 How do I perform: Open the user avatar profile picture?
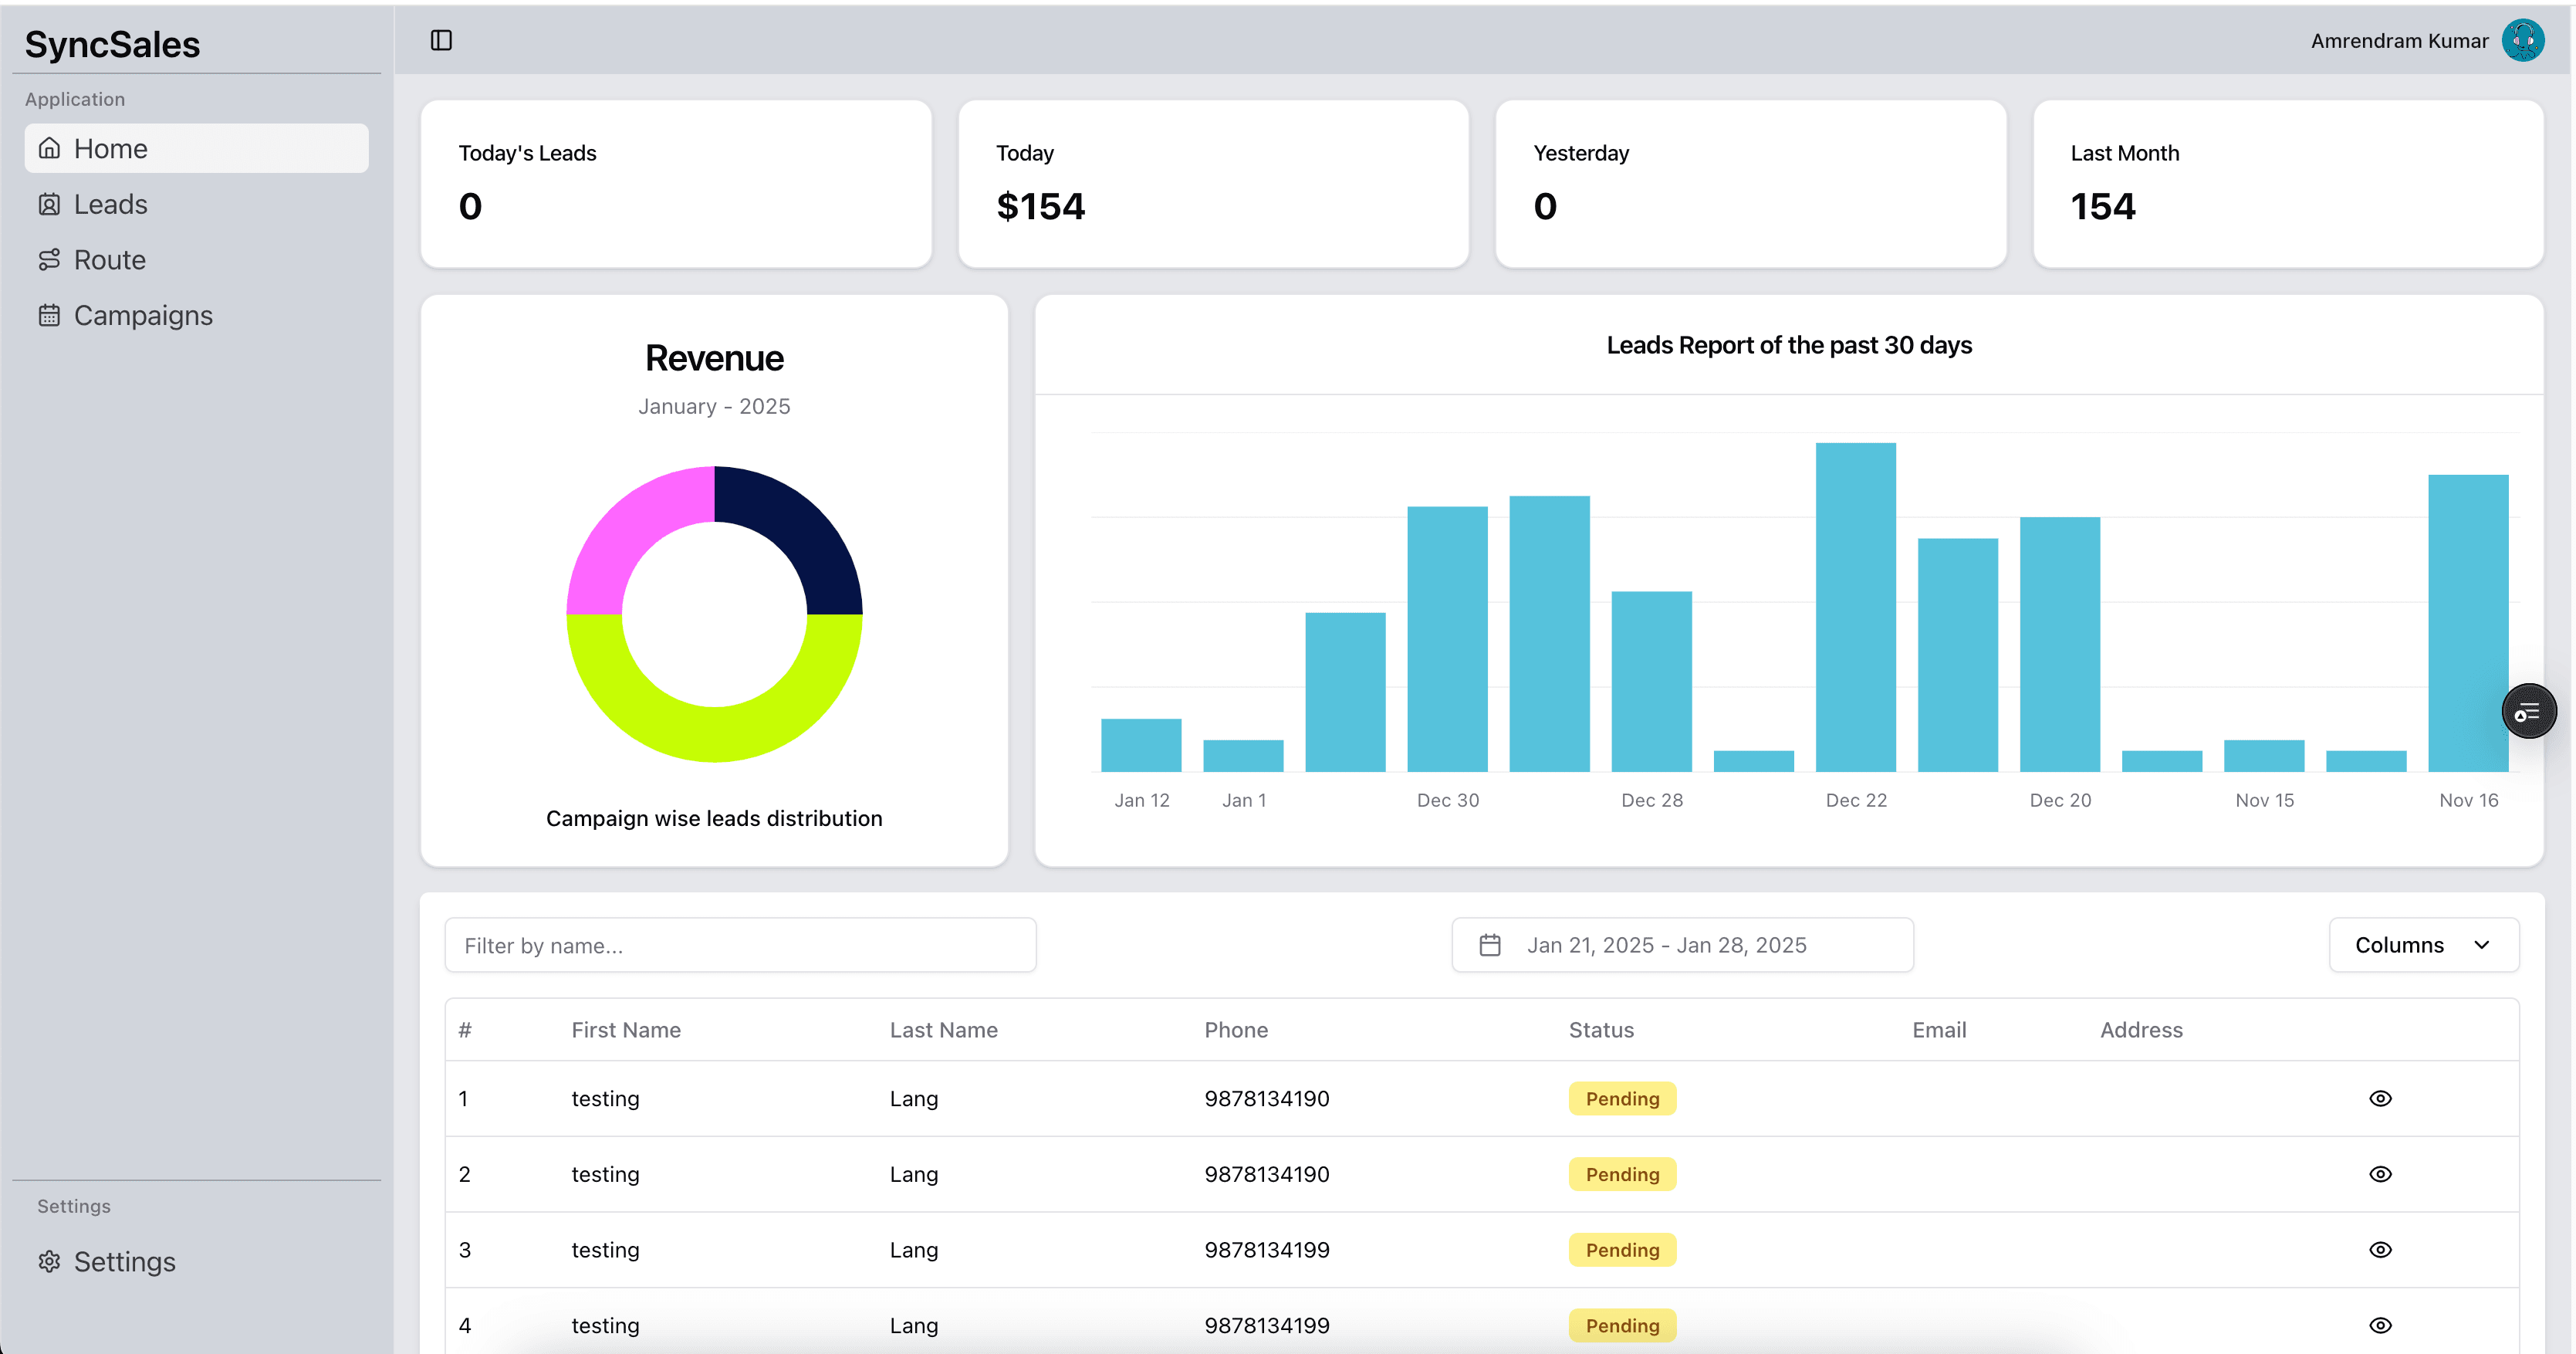(x=2523, y=40)
